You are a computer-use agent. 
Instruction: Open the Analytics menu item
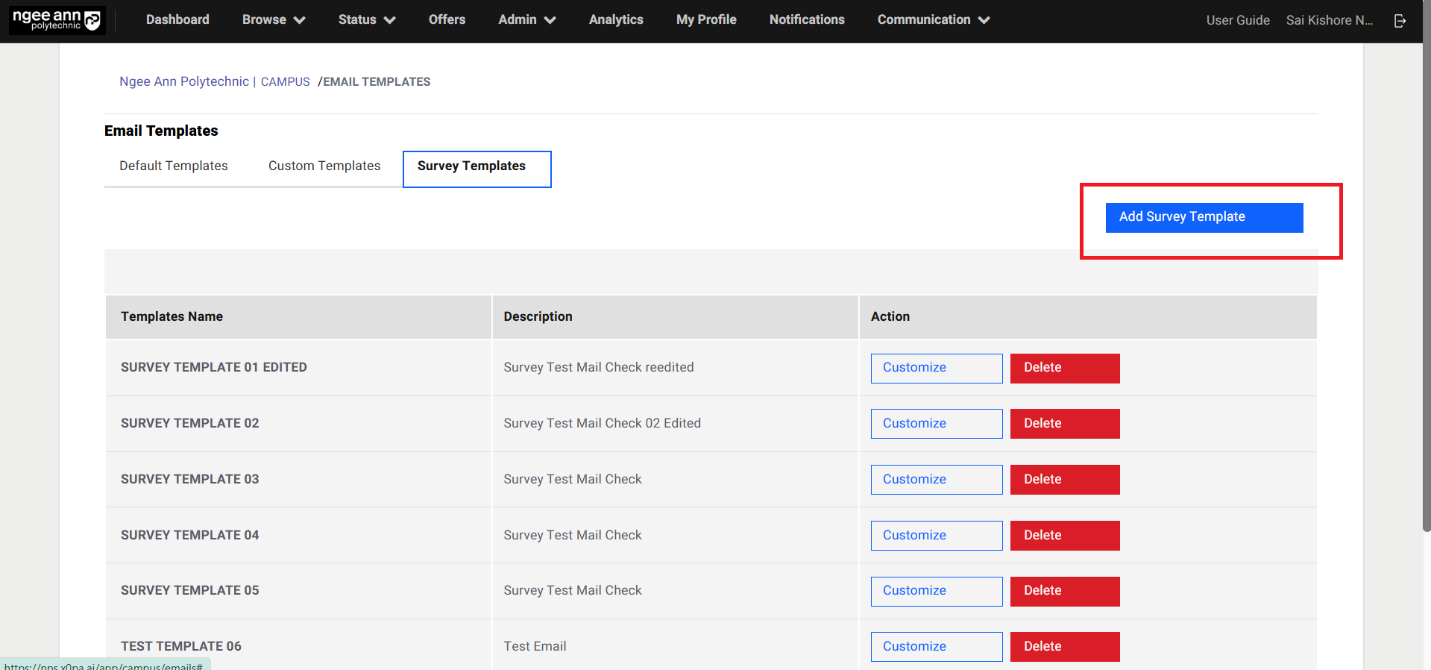[x=616, y=20]
